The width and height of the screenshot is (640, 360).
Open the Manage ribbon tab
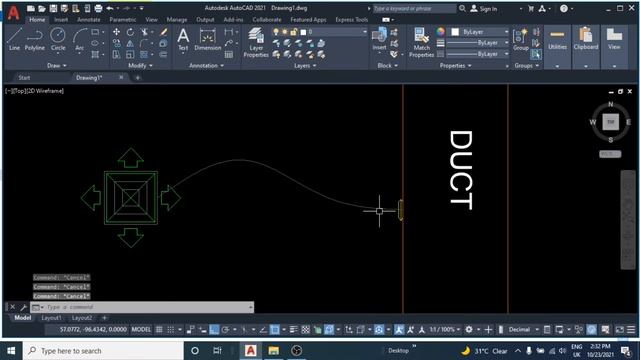click(x=177, y=20)
